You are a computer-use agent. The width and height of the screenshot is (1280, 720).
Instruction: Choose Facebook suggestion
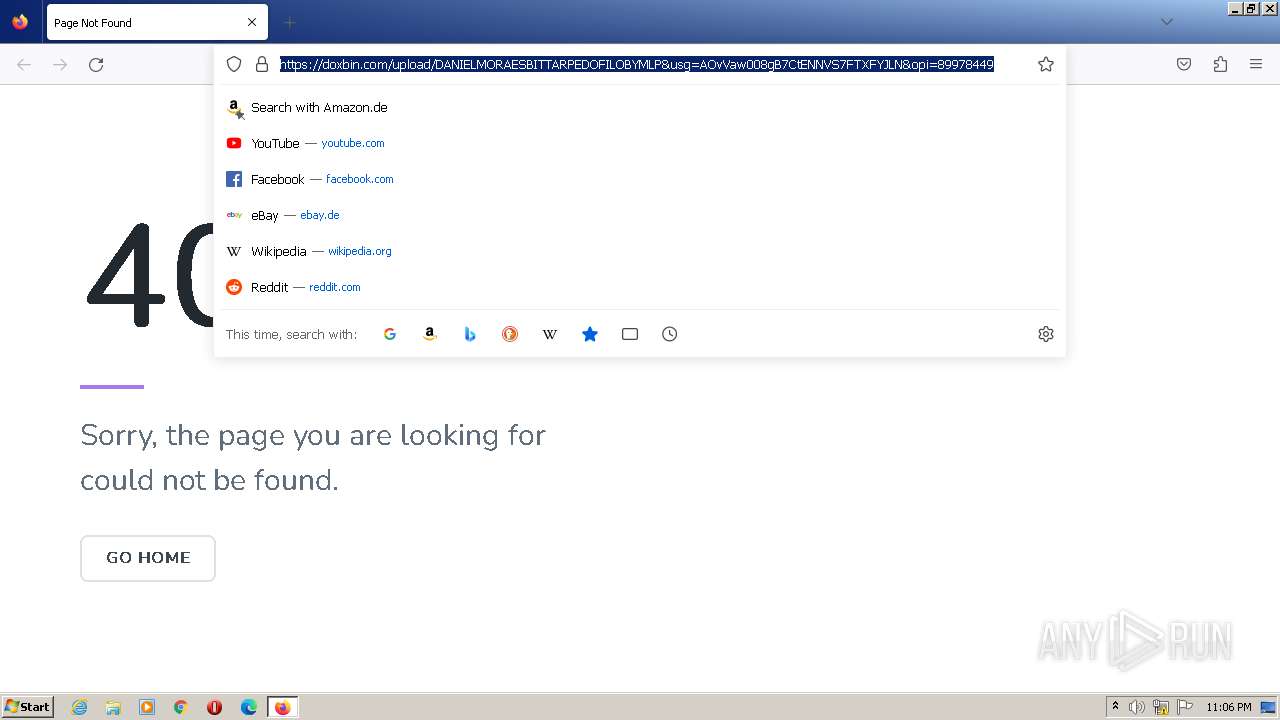click(x=640, y=179)
